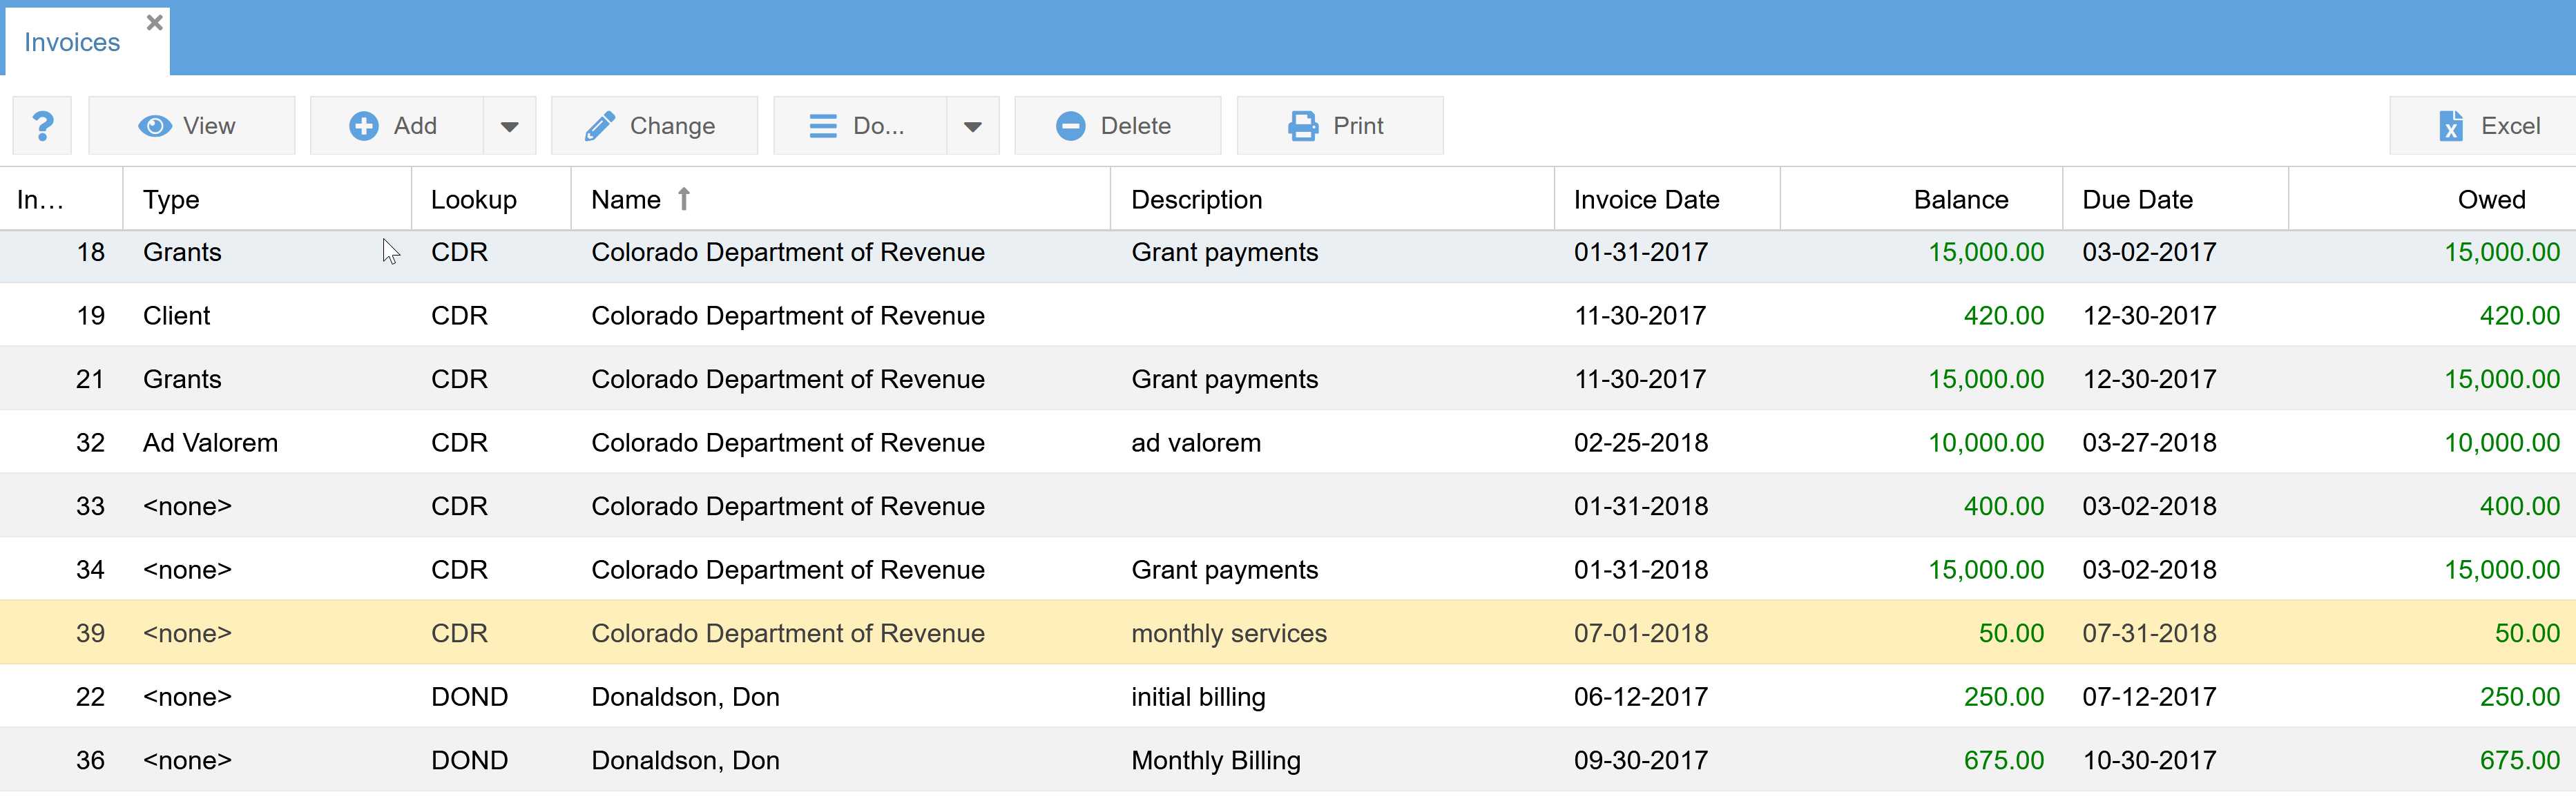The width and height of the screenshot is (2576, 799).
Task: Click the printer icon on Print button
Action: 1303,126
